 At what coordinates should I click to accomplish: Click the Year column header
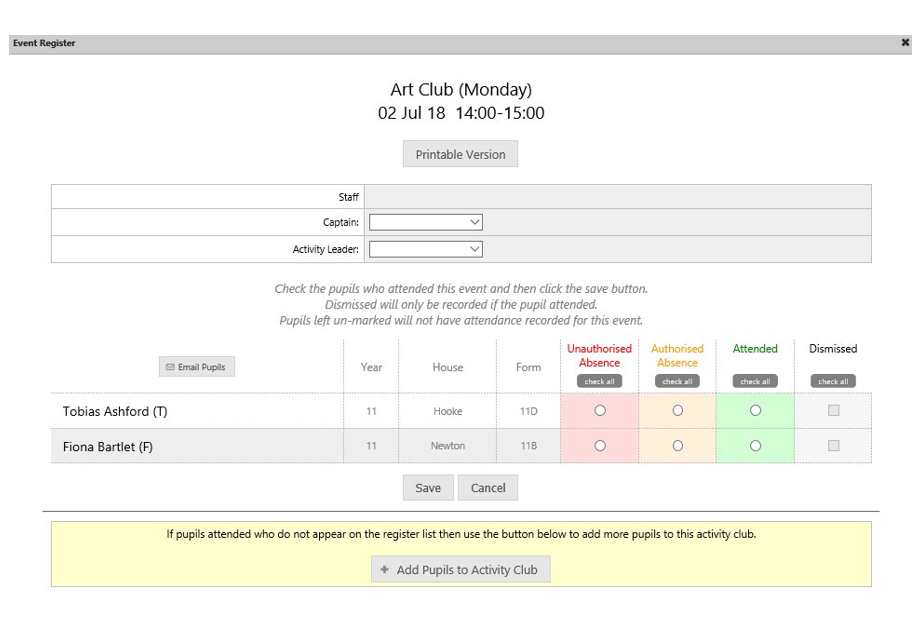(x=371, y=367)
